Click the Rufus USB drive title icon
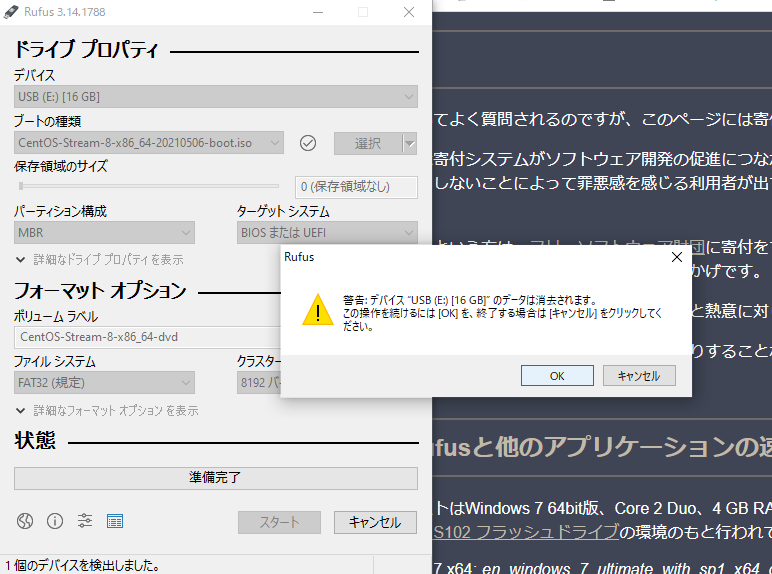This screenshot has width=772, height=574. [11, 12]
